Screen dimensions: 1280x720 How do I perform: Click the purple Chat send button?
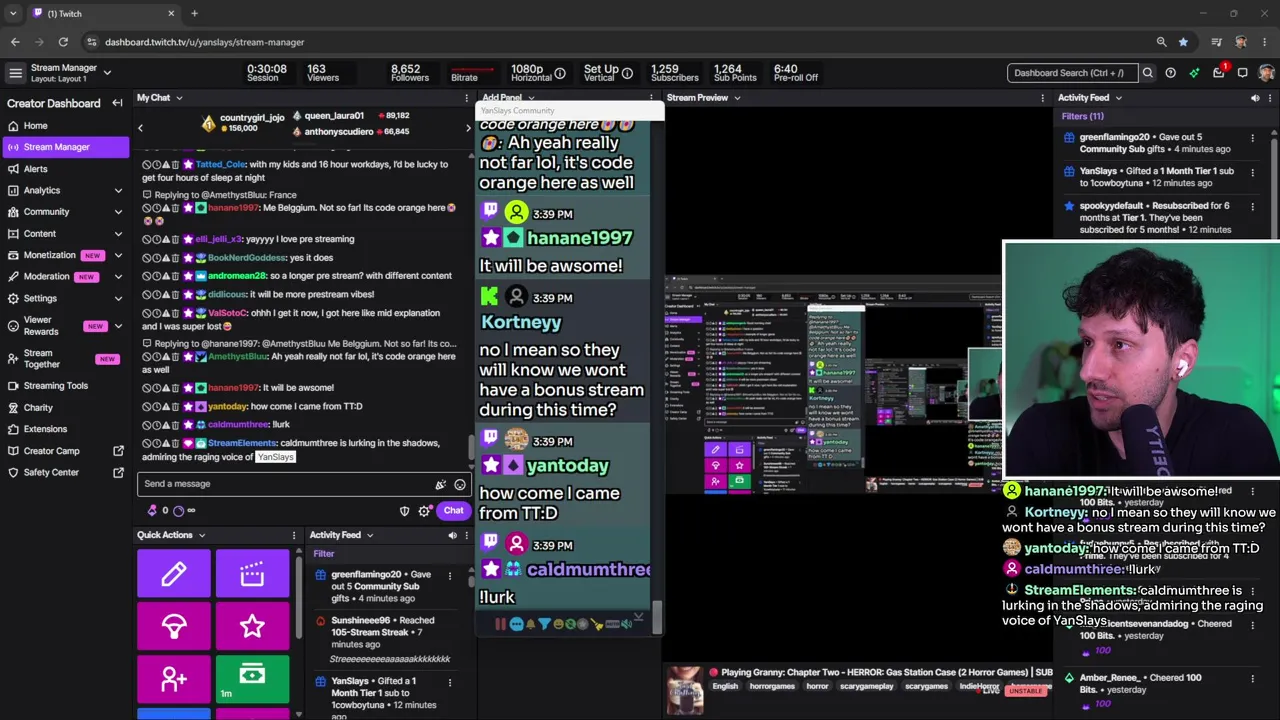(453, 511)
